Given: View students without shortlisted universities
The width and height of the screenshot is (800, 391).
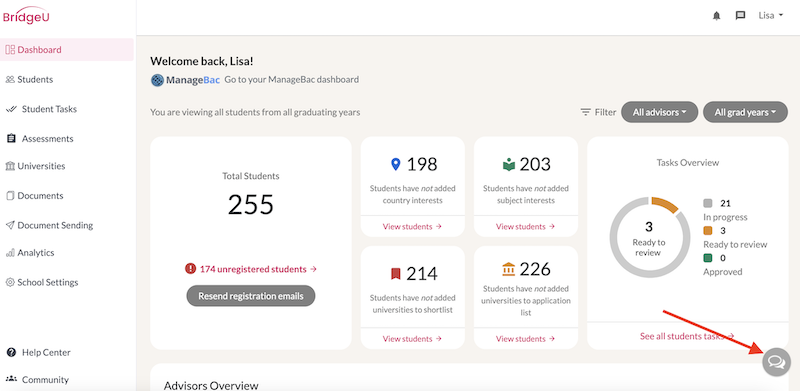Looking at the screenshot, I should point(412,339).
